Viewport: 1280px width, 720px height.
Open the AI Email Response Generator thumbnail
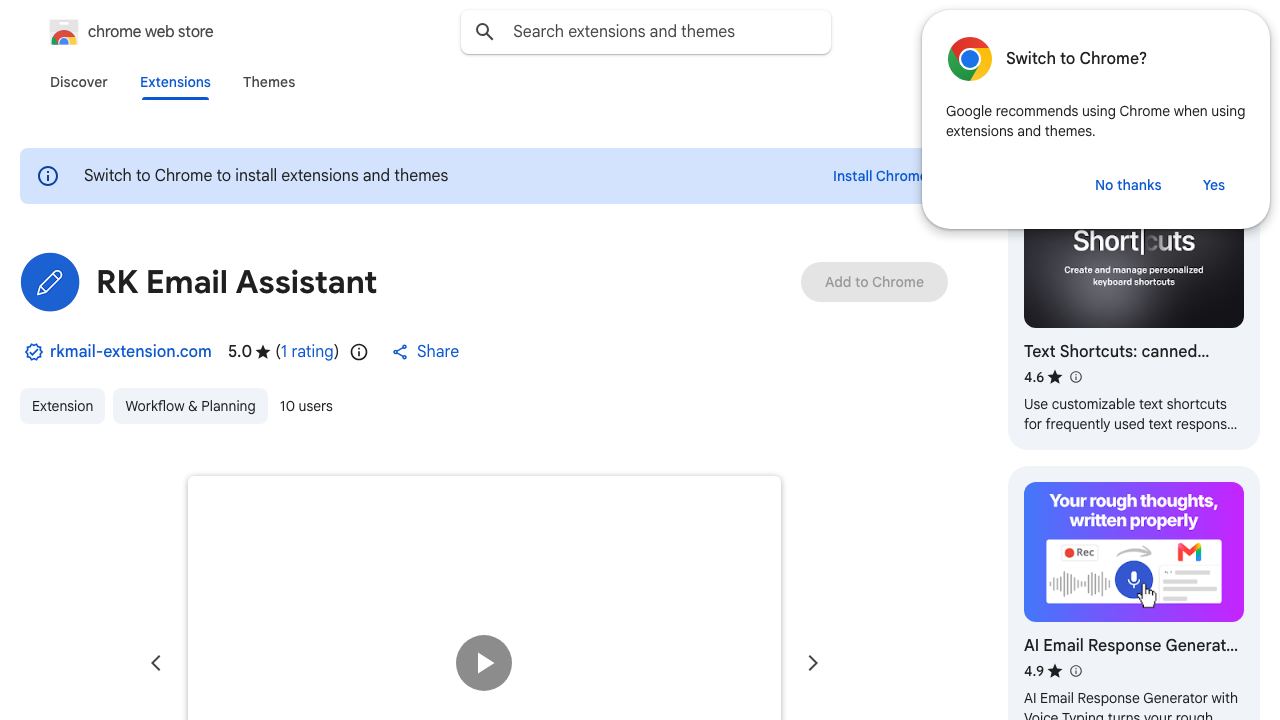[x=1134, y=552]
